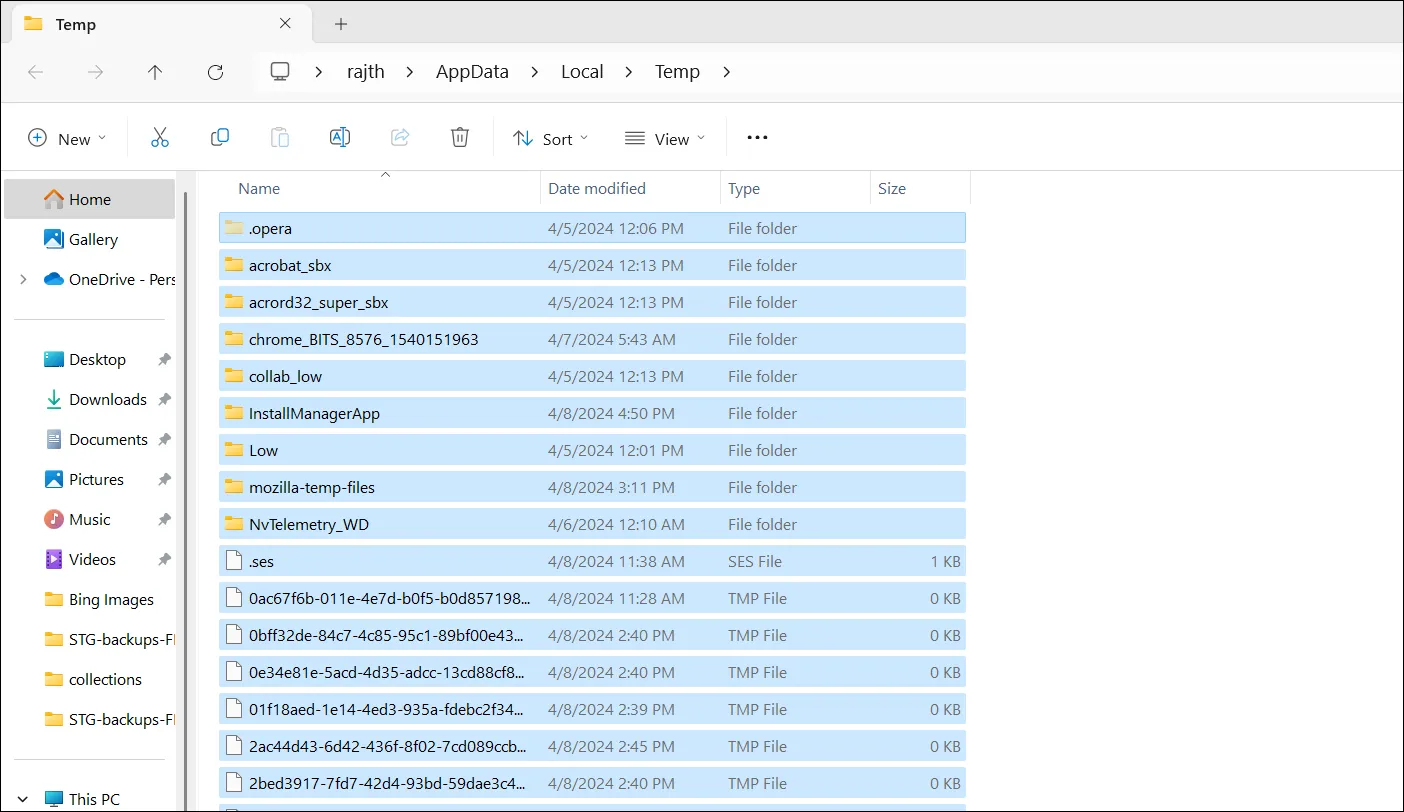Screen dimensions: 1404x812
Task: Open Downloads in the navigation pane
Action: (107, 400)
